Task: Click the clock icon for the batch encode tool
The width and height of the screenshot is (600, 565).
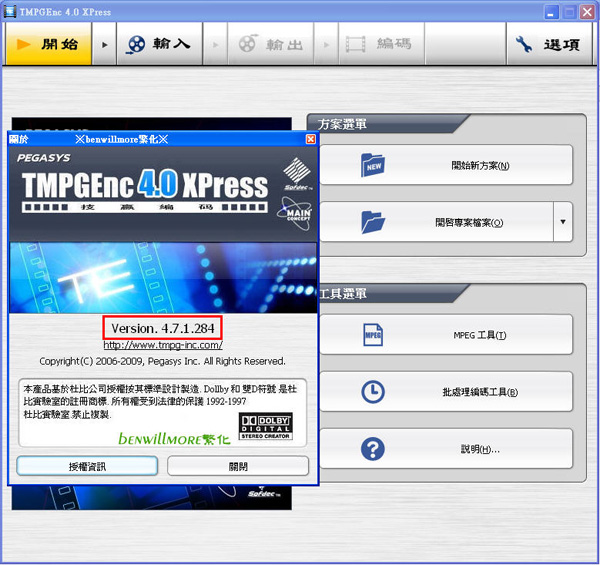Action: 373,392
